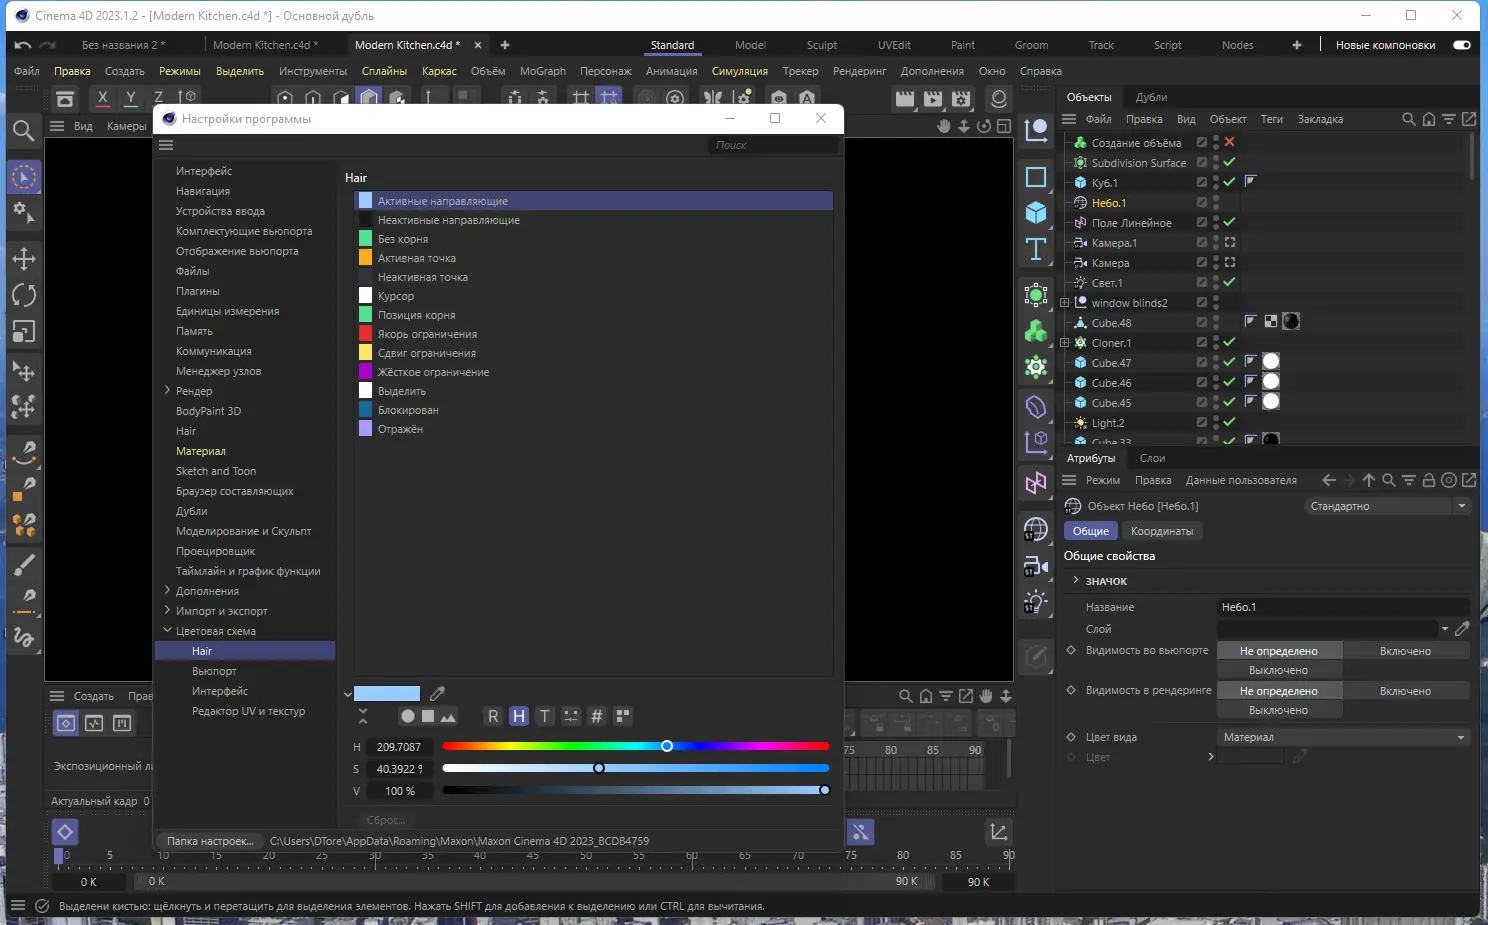Toggle enable checkmark for Свет.1
This screenshot has height=925, width=1488.
click(1229, 282)
